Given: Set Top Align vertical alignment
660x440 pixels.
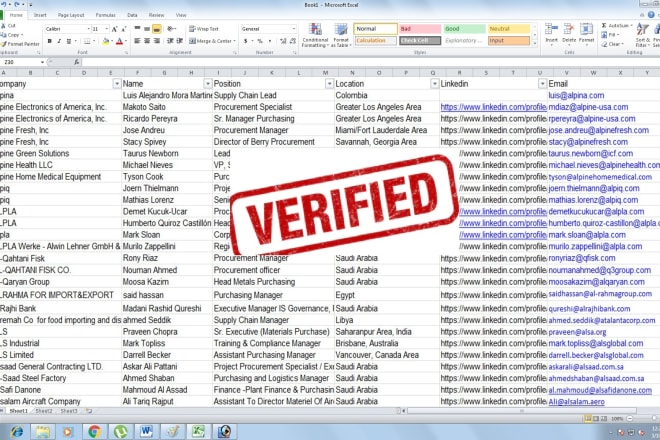Looking at the screenshot, I should click(138, 29).
